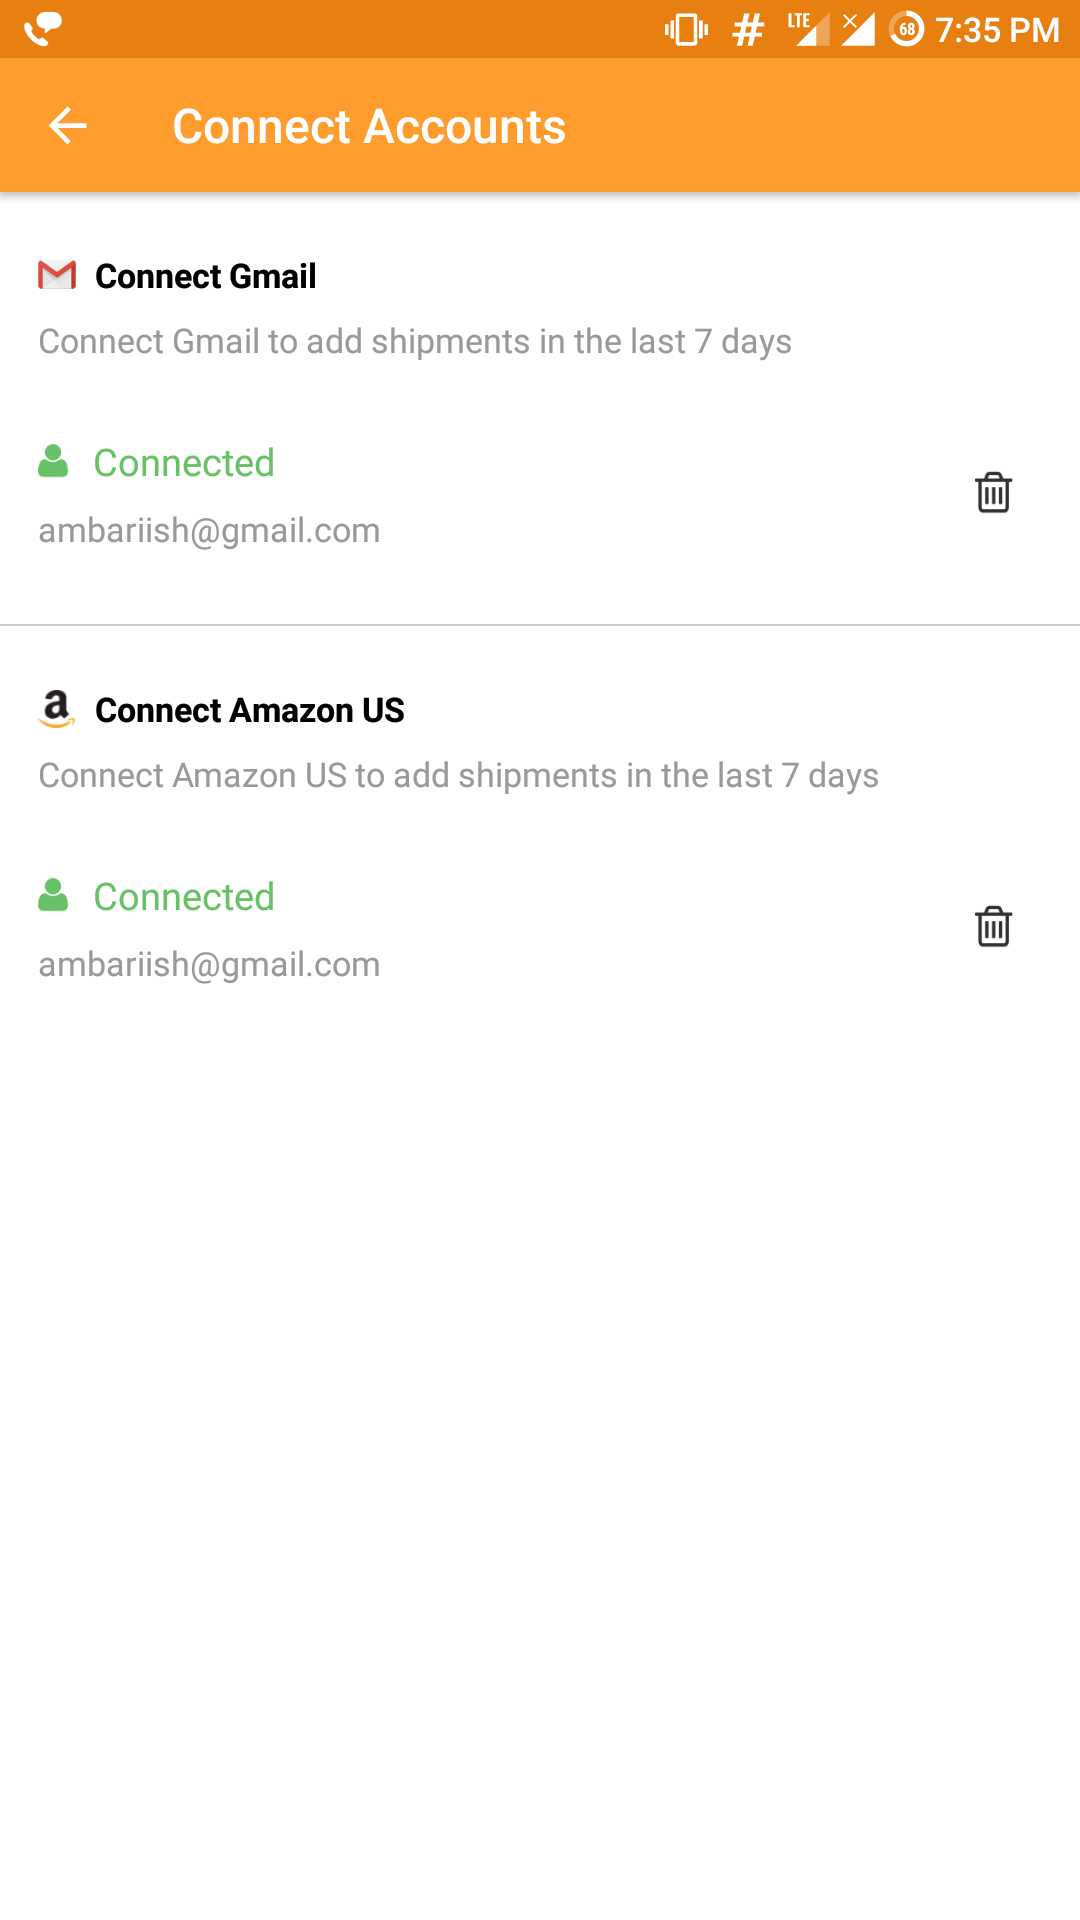
Task: Tap the Amazon logo icon
Action: [57, 709]
